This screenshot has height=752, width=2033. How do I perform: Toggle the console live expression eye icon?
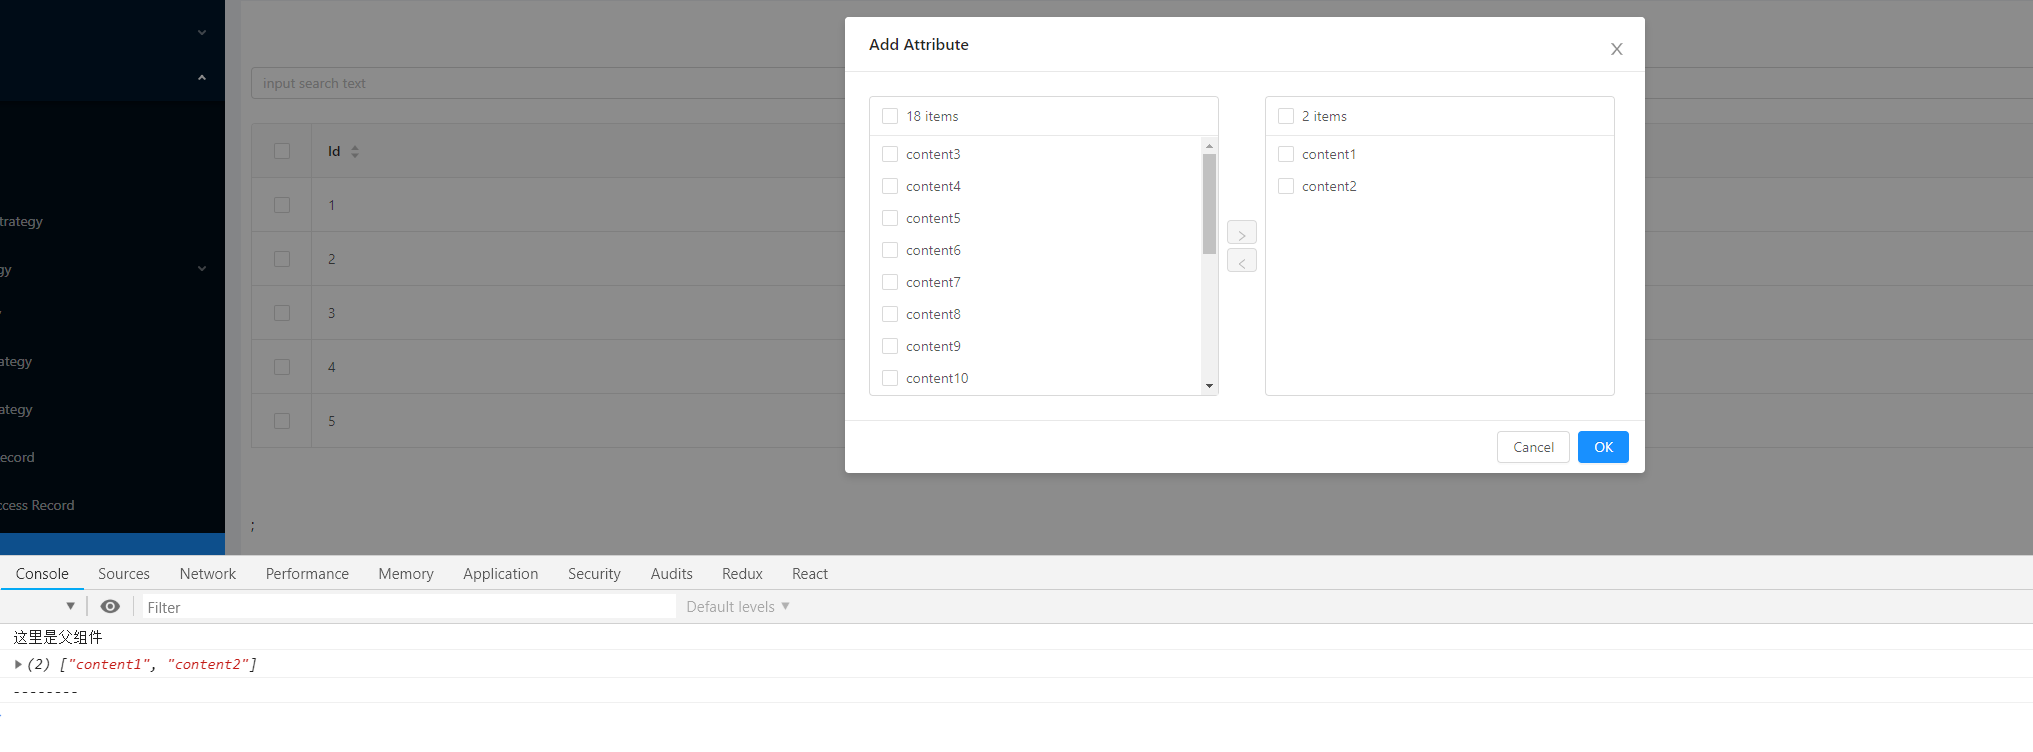click(110, 606)
